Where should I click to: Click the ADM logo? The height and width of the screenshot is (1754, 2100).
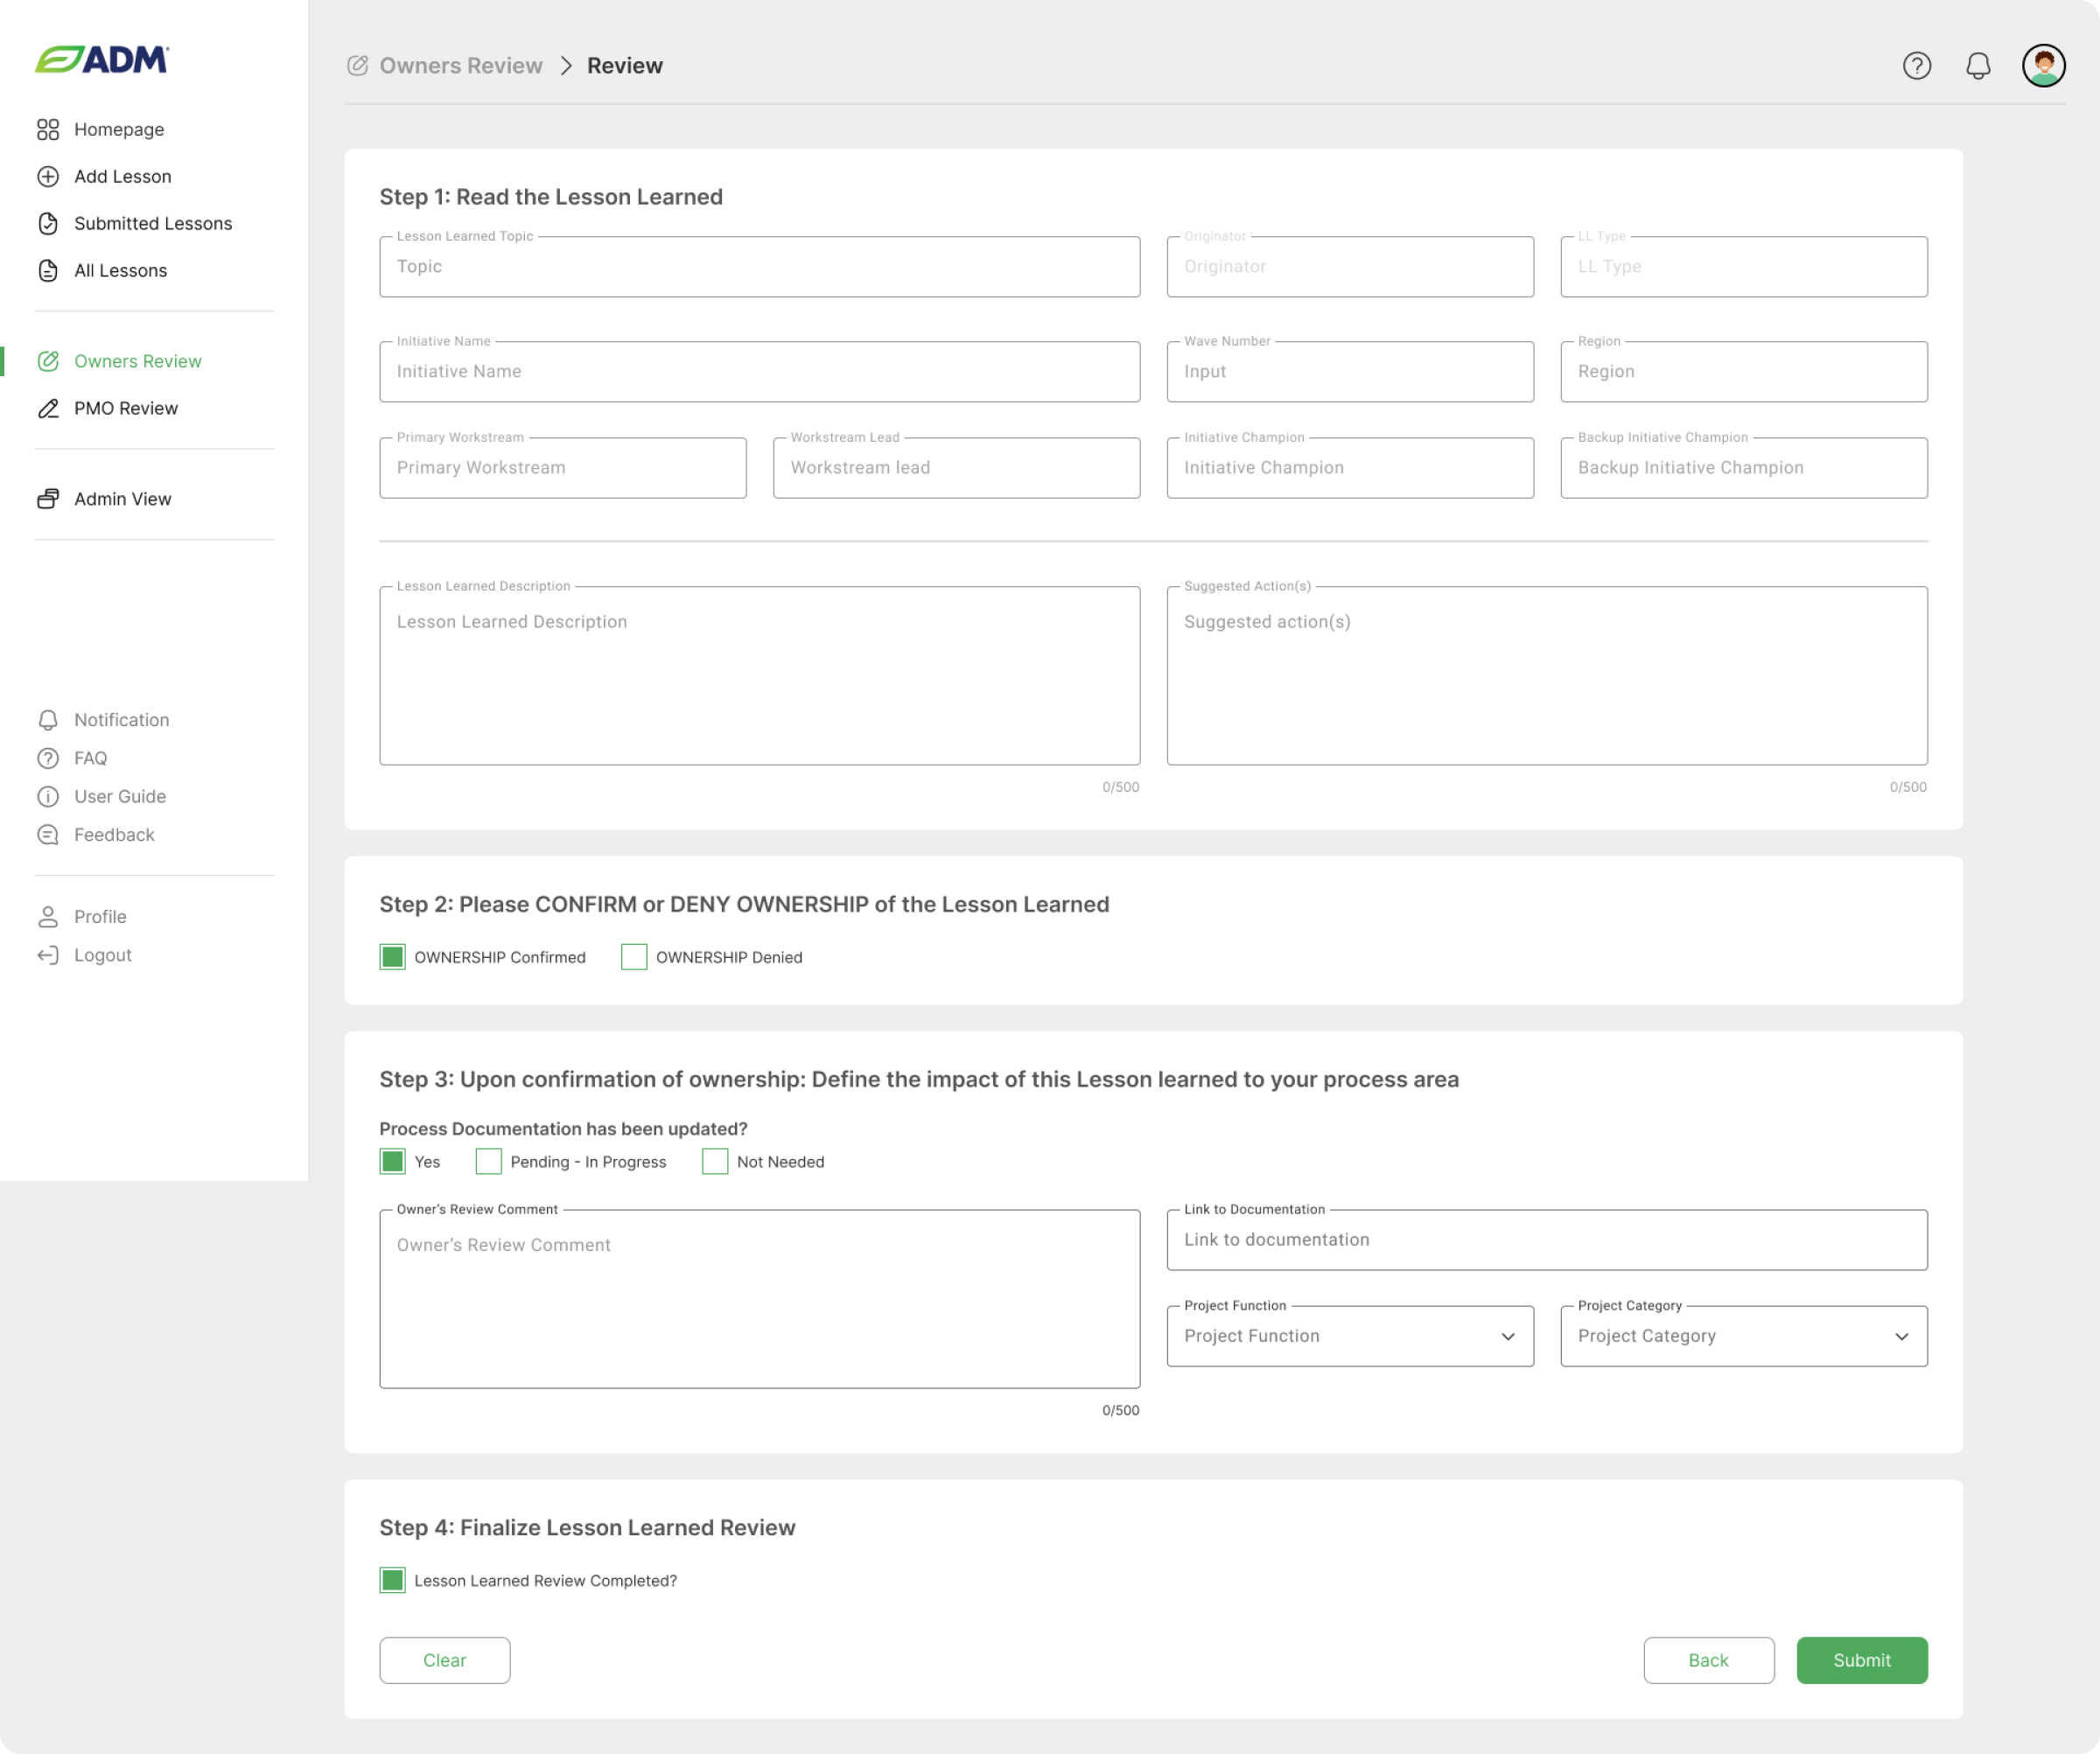tap(102, 60)
